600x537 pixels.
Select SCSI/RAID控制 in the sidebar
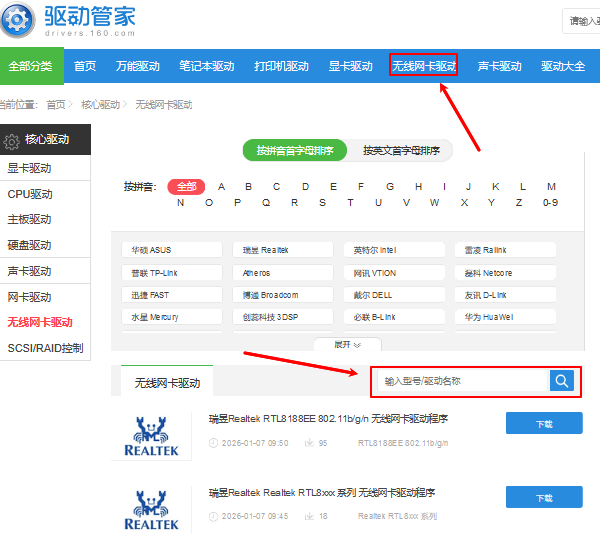tap(45, 348)
